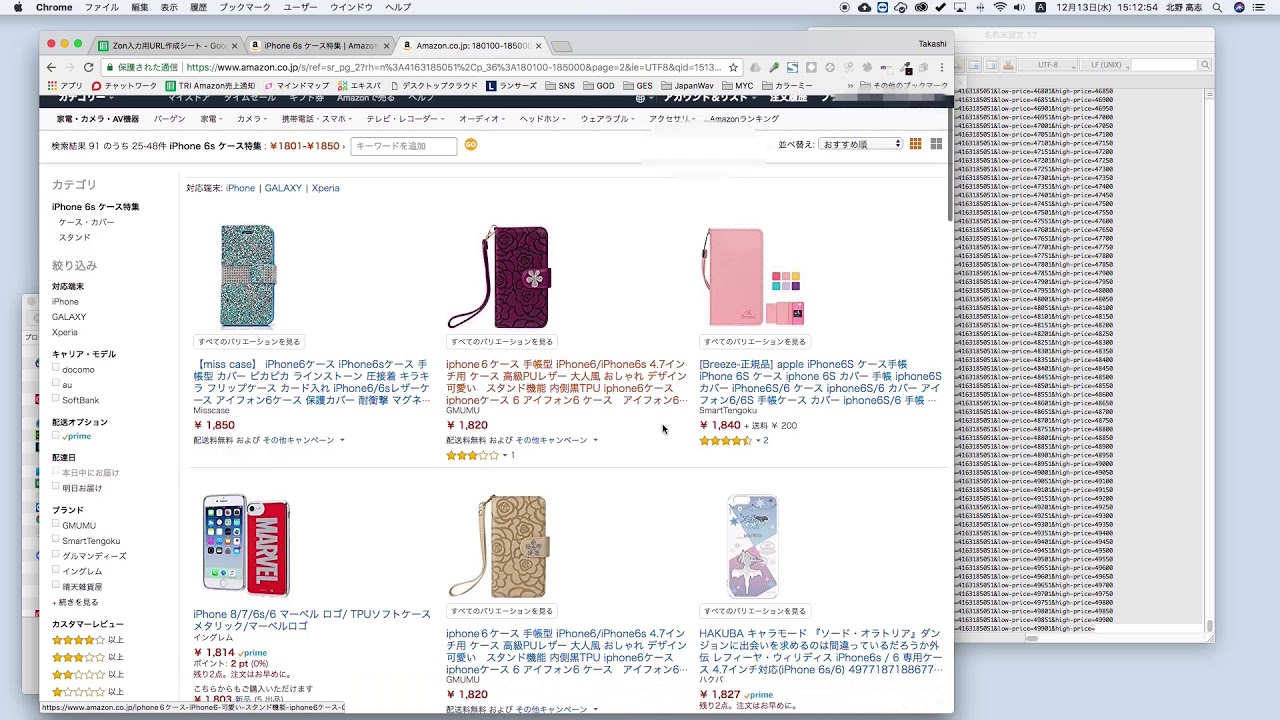Close the Zon入力用URL作成シート tab
This screenshot has width=1280, height=720.
tap(234, 45)
